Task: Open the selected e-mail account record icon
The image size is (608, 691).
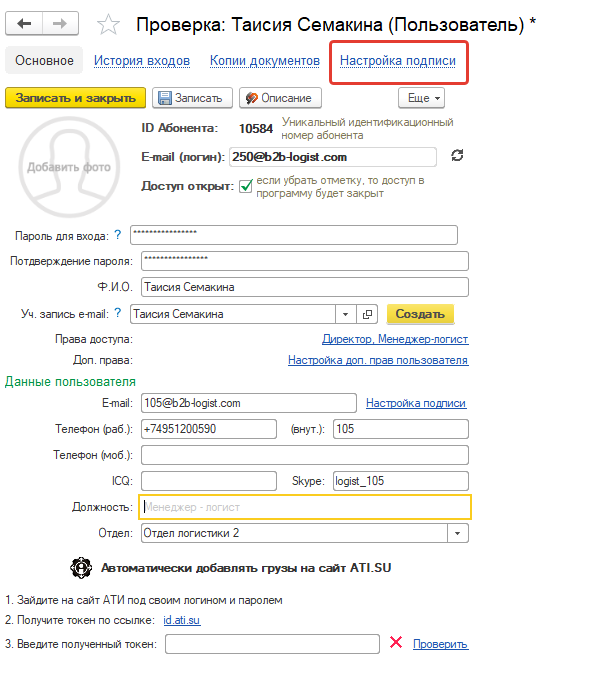Action: (x=367, y=314)
